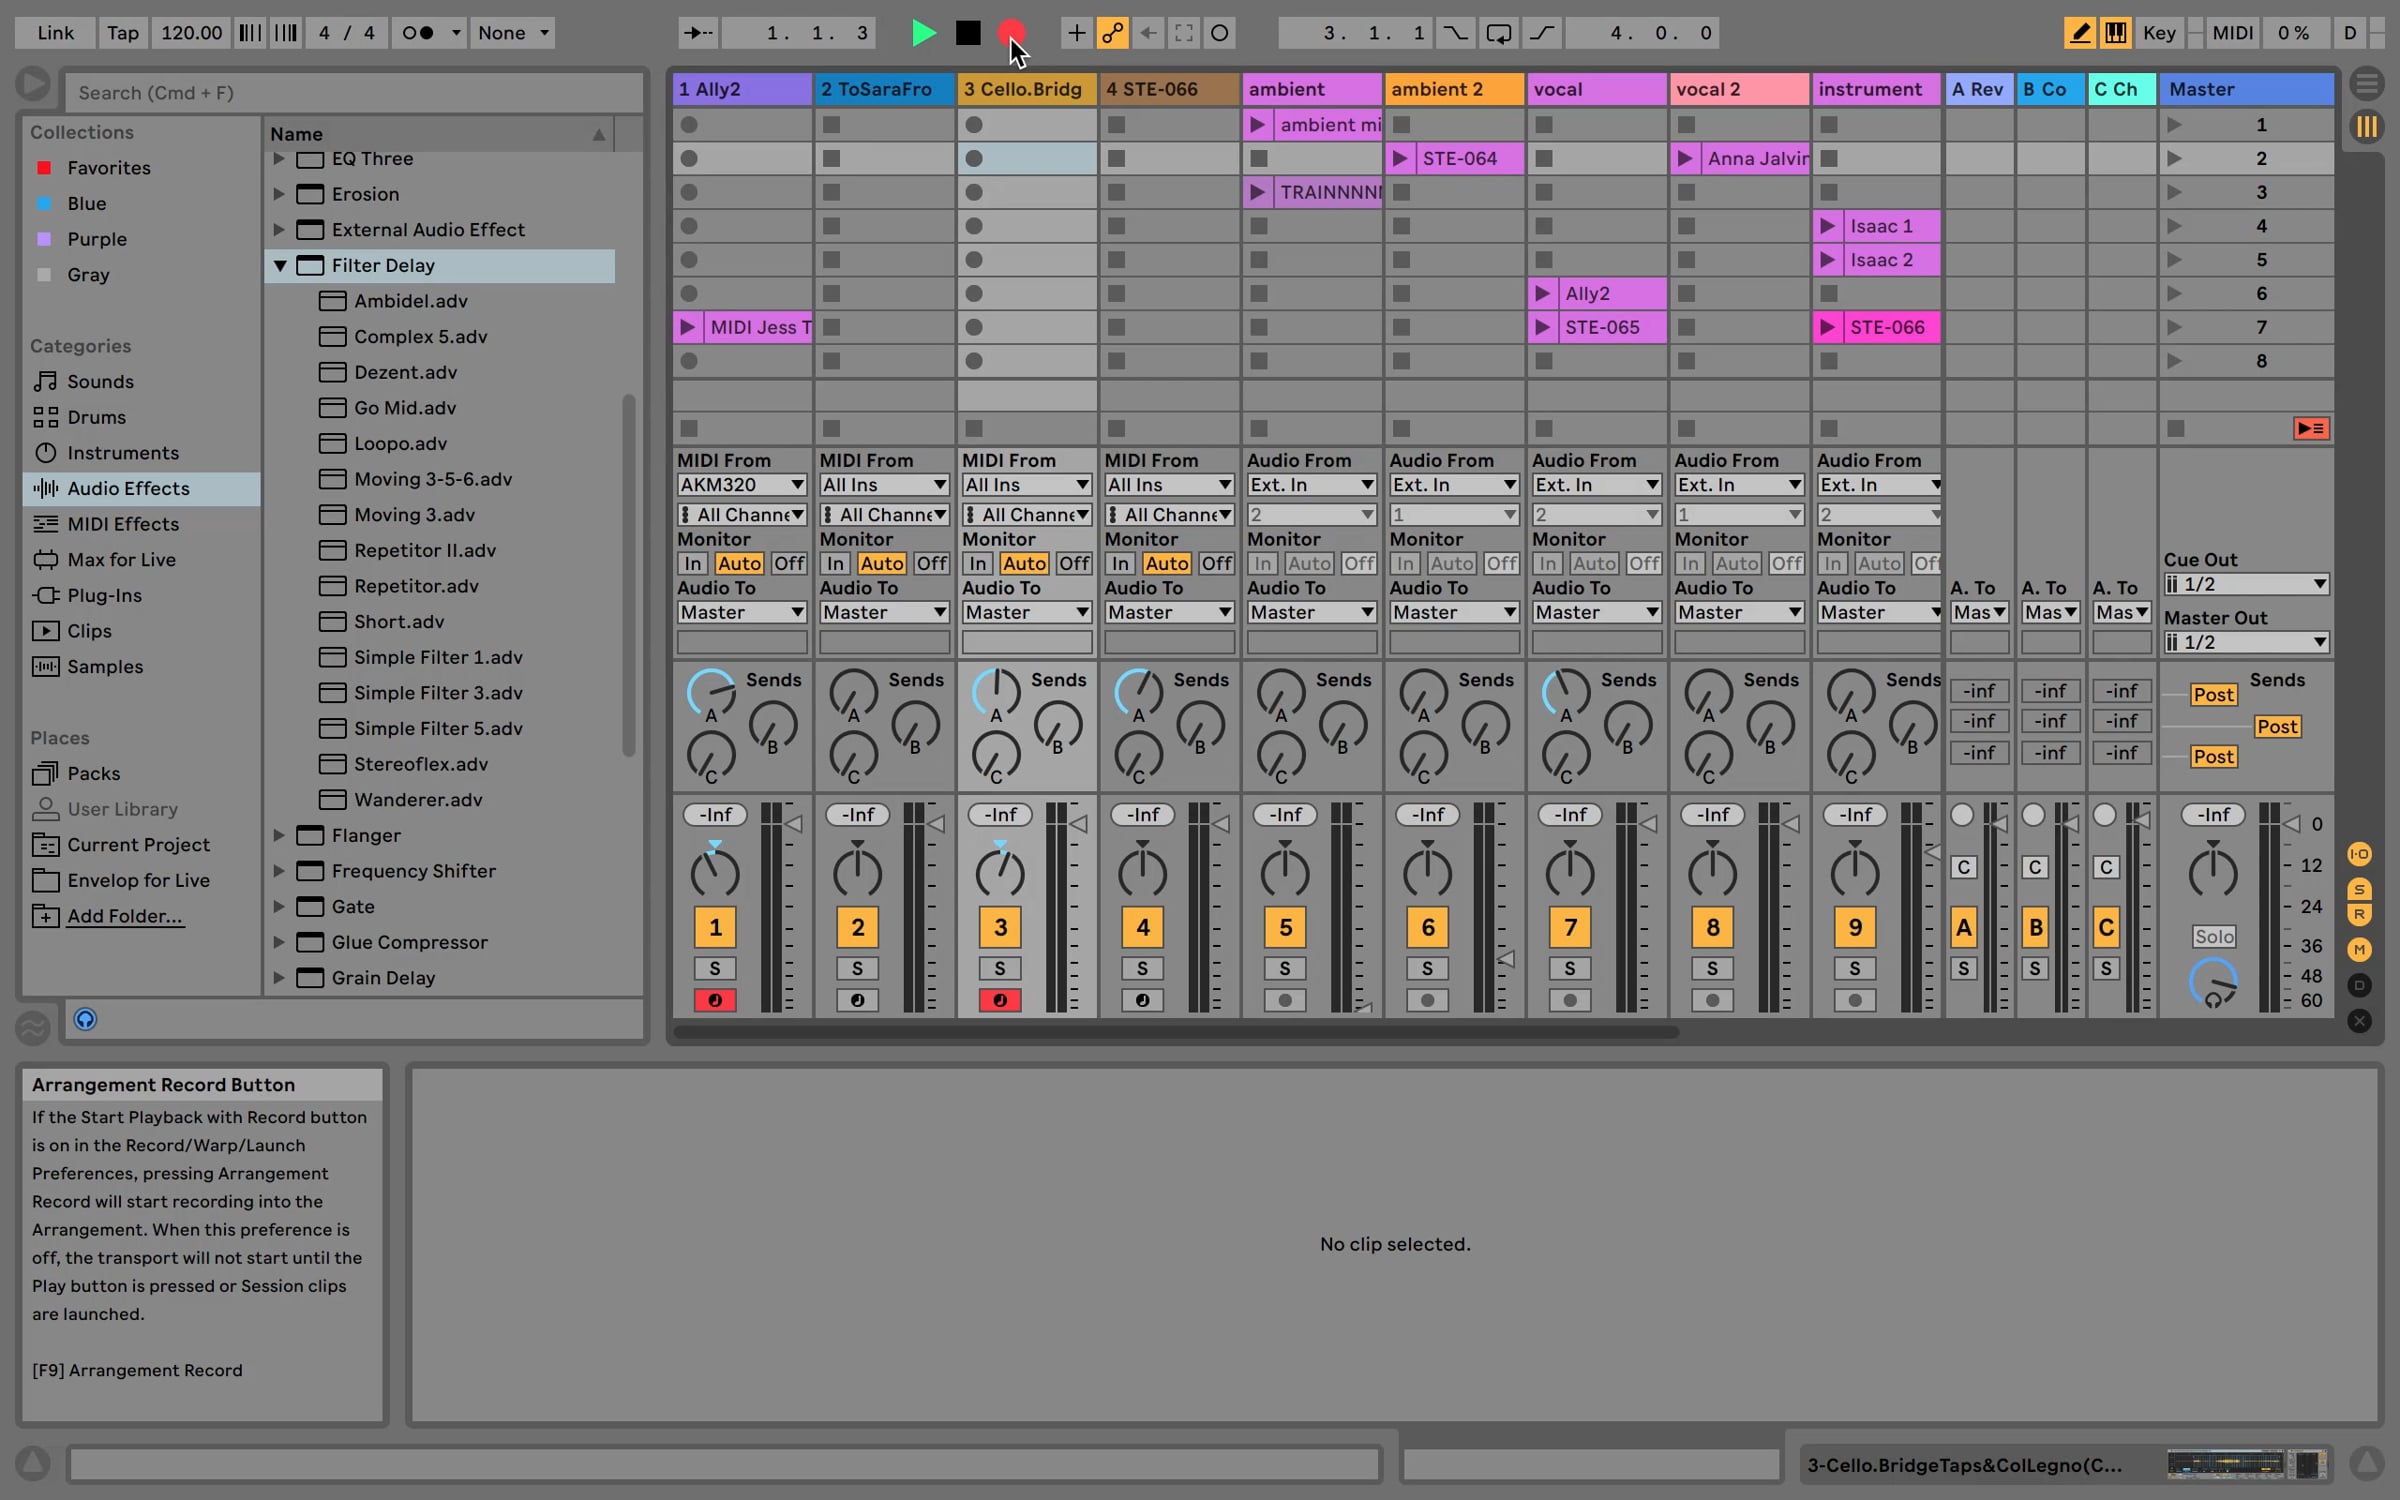Expand the Flanger device folder
Viewport: 2400px width, 1500px height.
coord(280,835)
